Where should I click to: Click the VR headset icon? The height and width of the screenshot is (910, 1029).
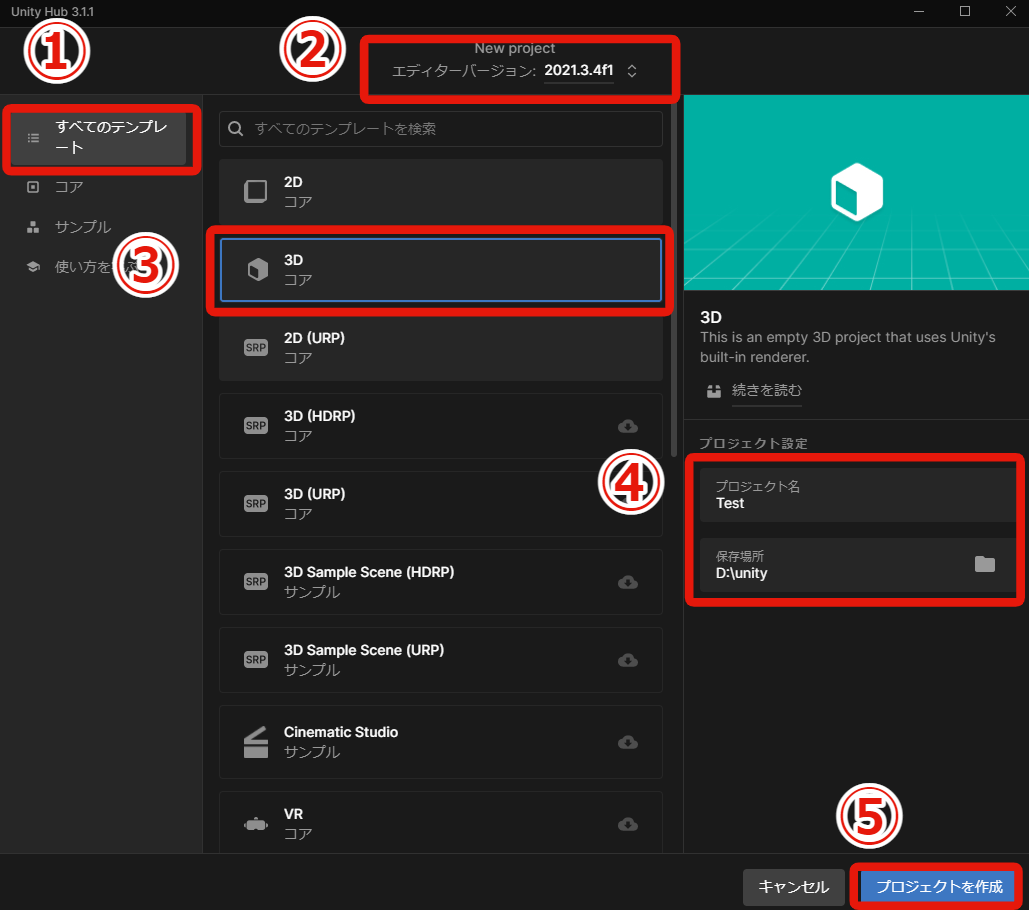tap(256, 824)
